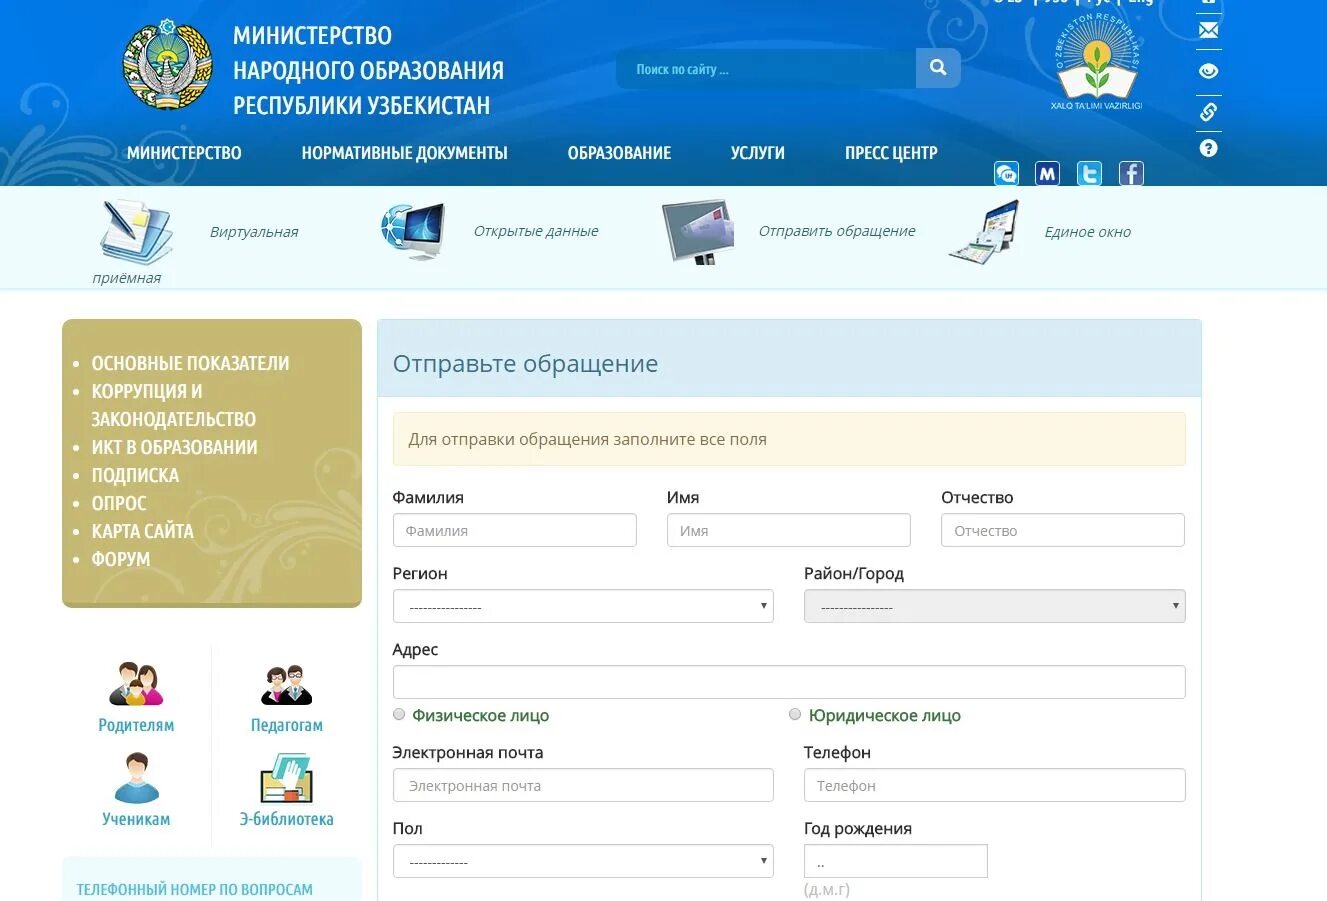Open the envelope mail icon in the header
Image resolution: width=1327 pixels, height=901 pixels.
point(1208,31)
